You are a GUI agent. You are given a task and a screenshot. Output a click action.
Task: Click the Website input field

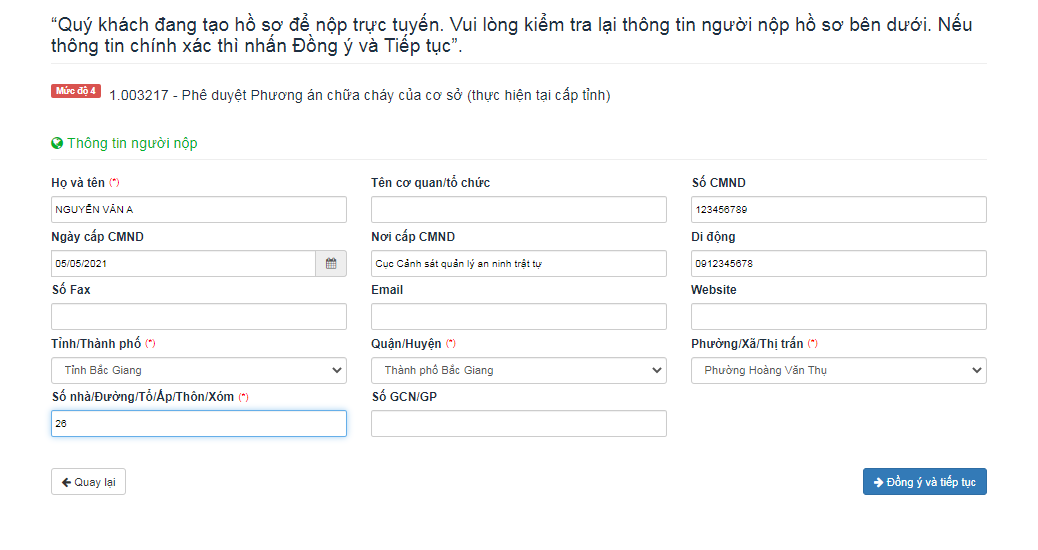click(x=839, y=316)
